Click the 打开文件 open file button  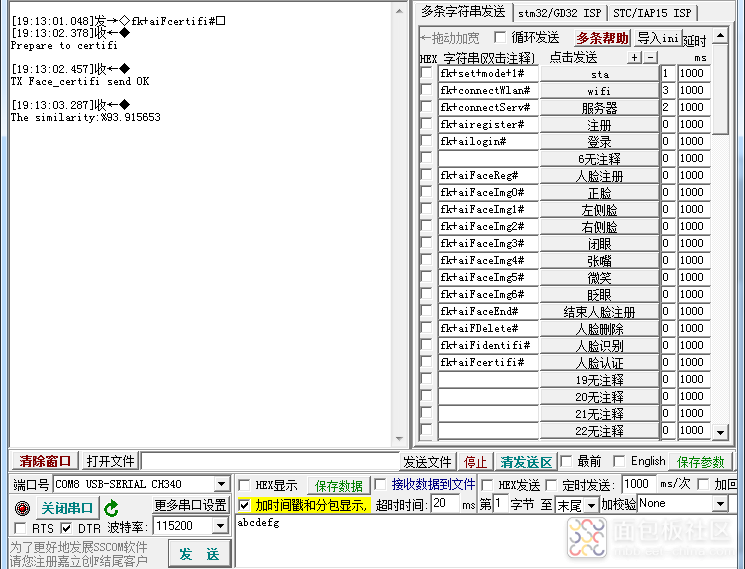pyautogui.click(x=110, y=461)
